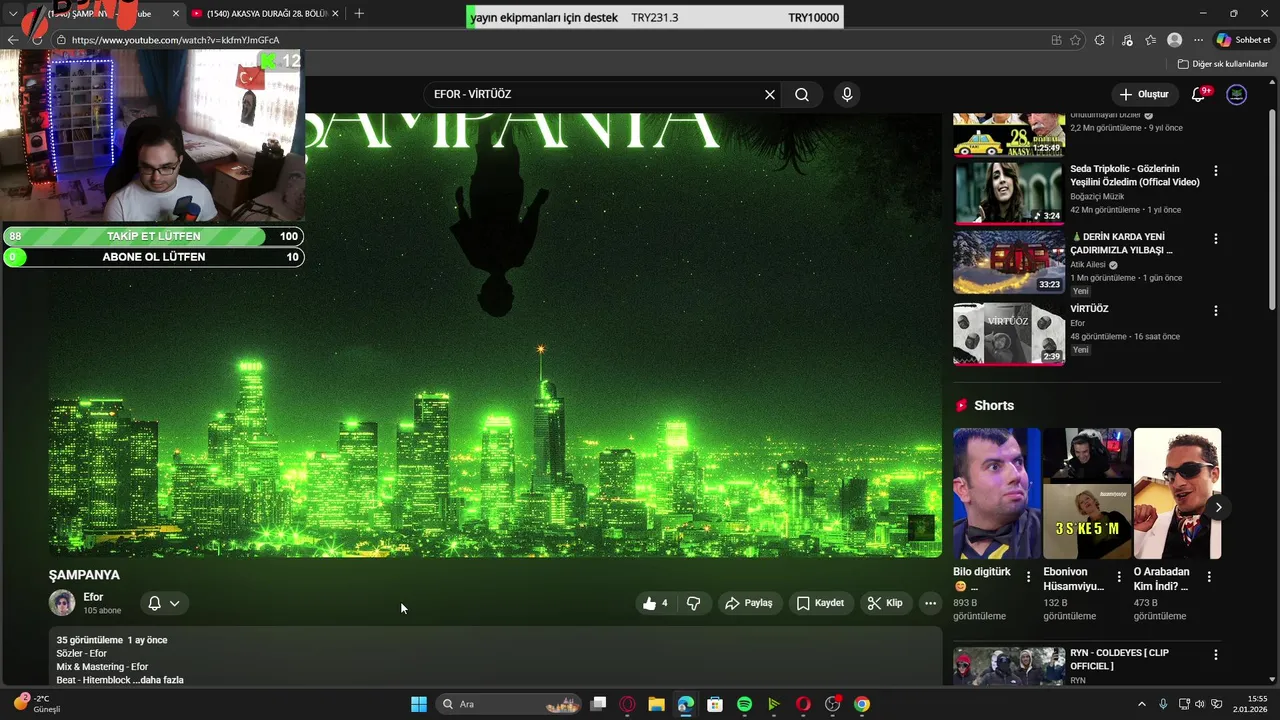The height and width of the screenshot is (720, 1280).
Task: Click the YouTube search magnifier button
Action: click(802, 94)
